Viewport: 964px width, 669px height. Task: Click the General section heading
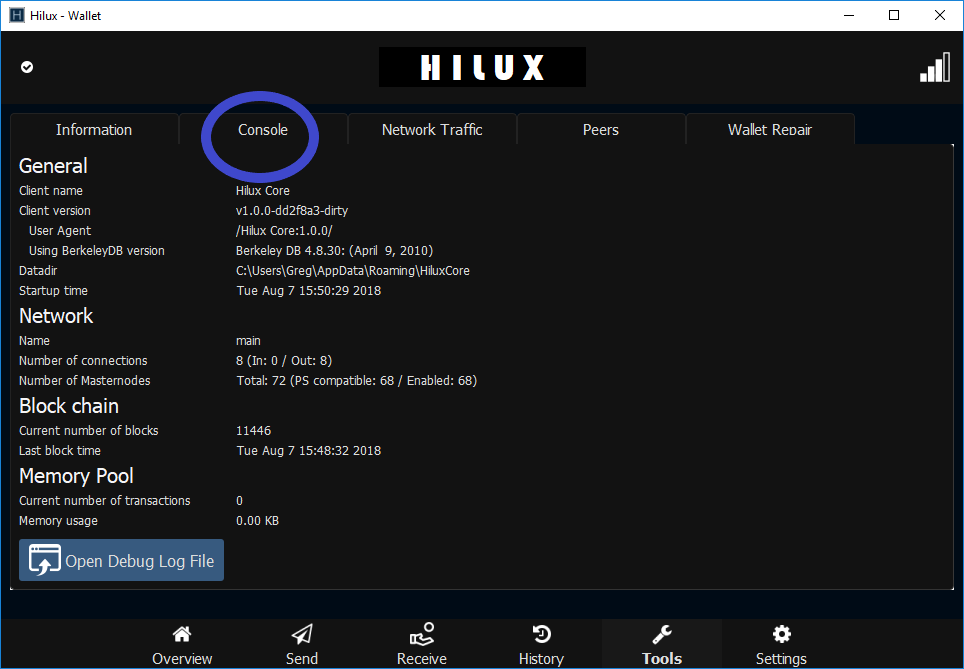click(x=53, y=166)
